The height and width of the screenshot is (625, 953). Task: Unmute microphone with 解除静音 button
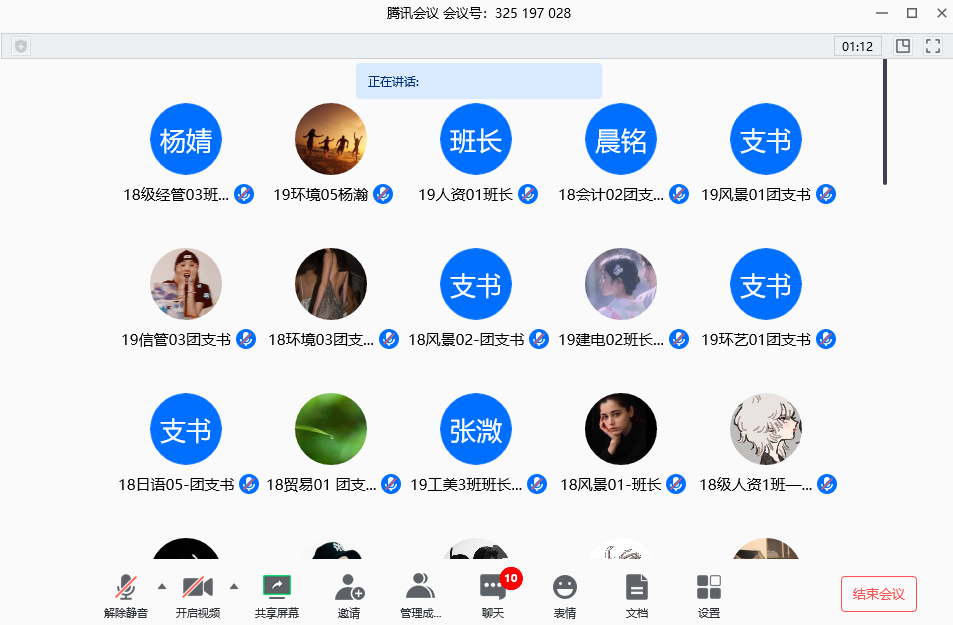[x=126, y=595]
